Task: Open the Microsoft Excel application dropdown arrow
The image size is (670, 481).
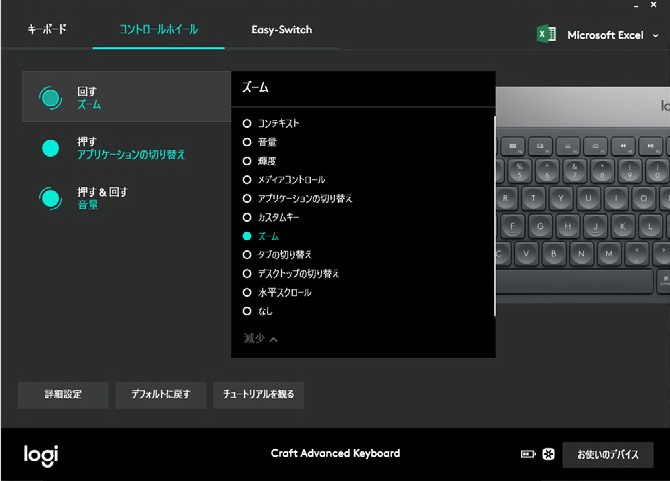Action: [655, 35]
